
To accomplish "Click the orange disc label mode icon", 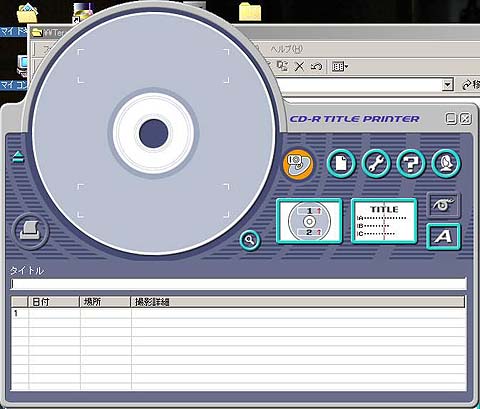I will click(298, 164).
